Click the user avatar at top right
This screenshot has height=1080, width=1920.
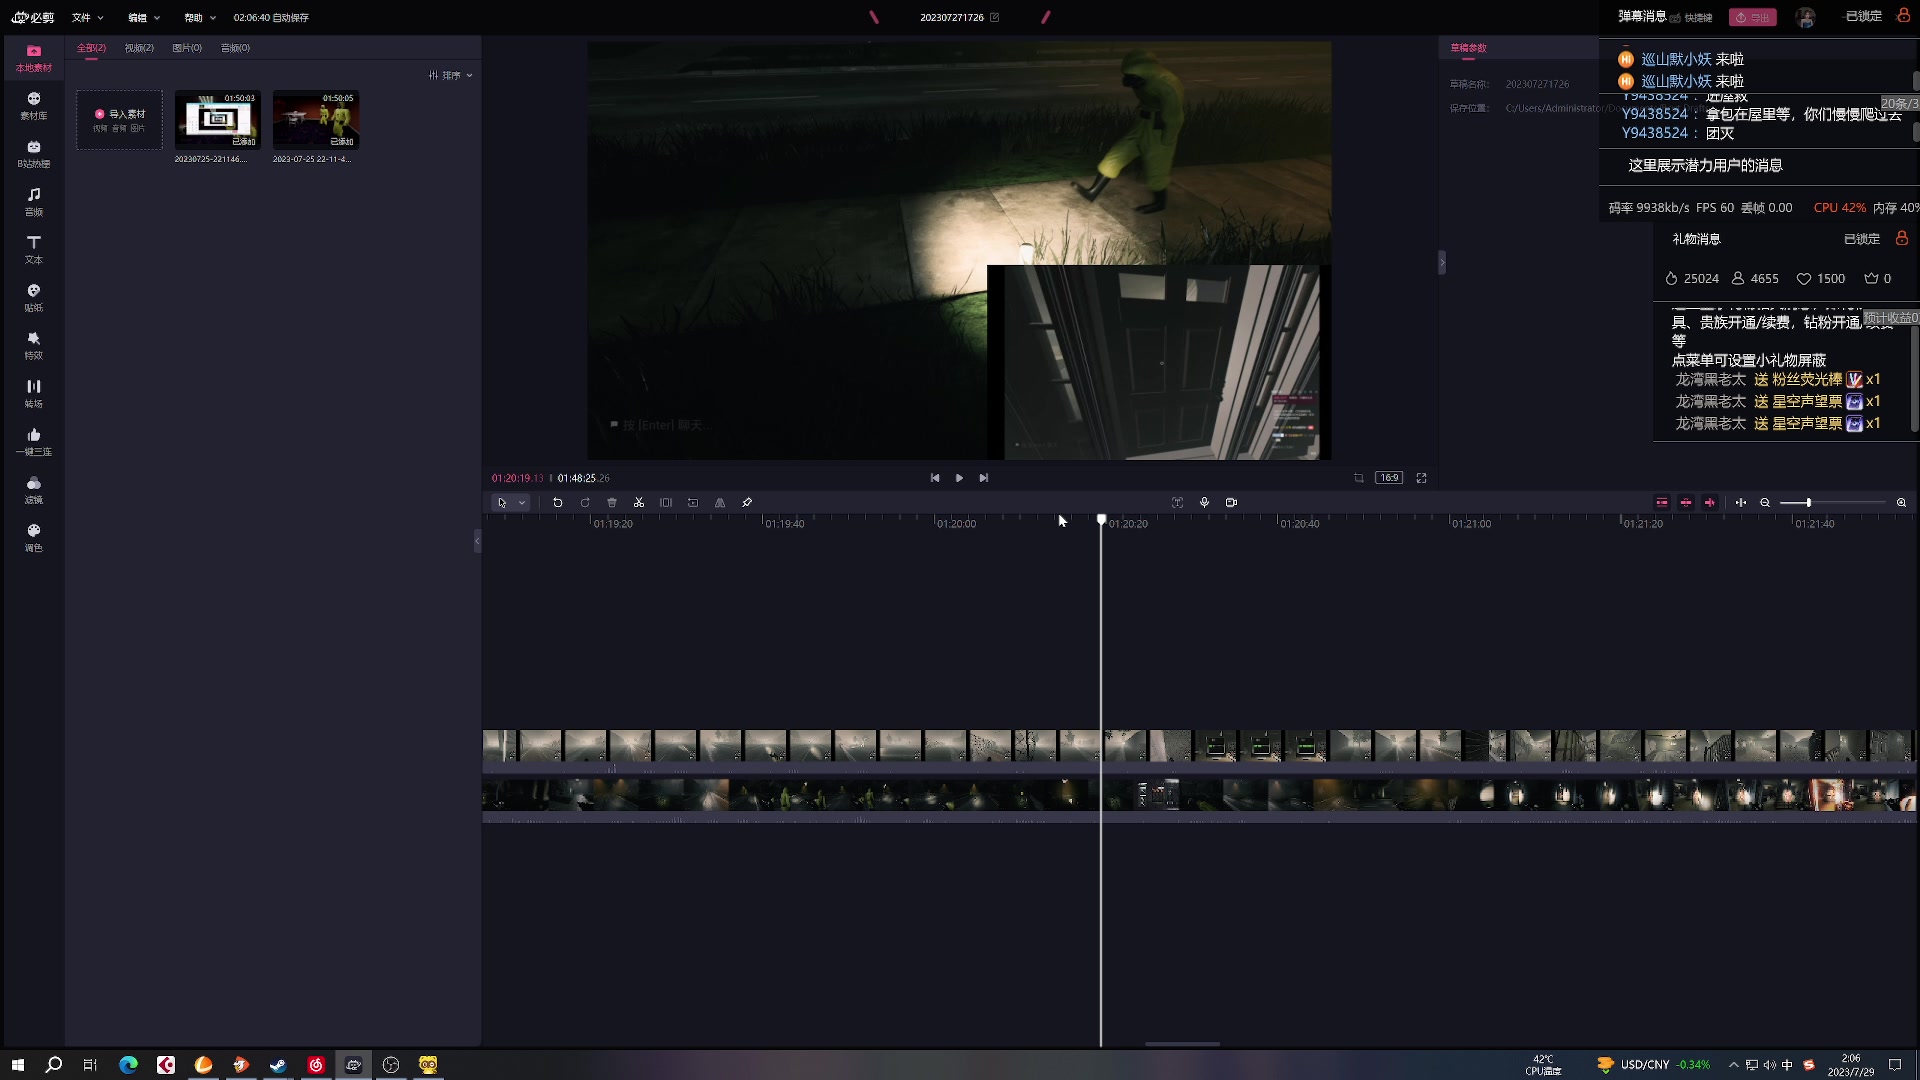point(1805,17)
